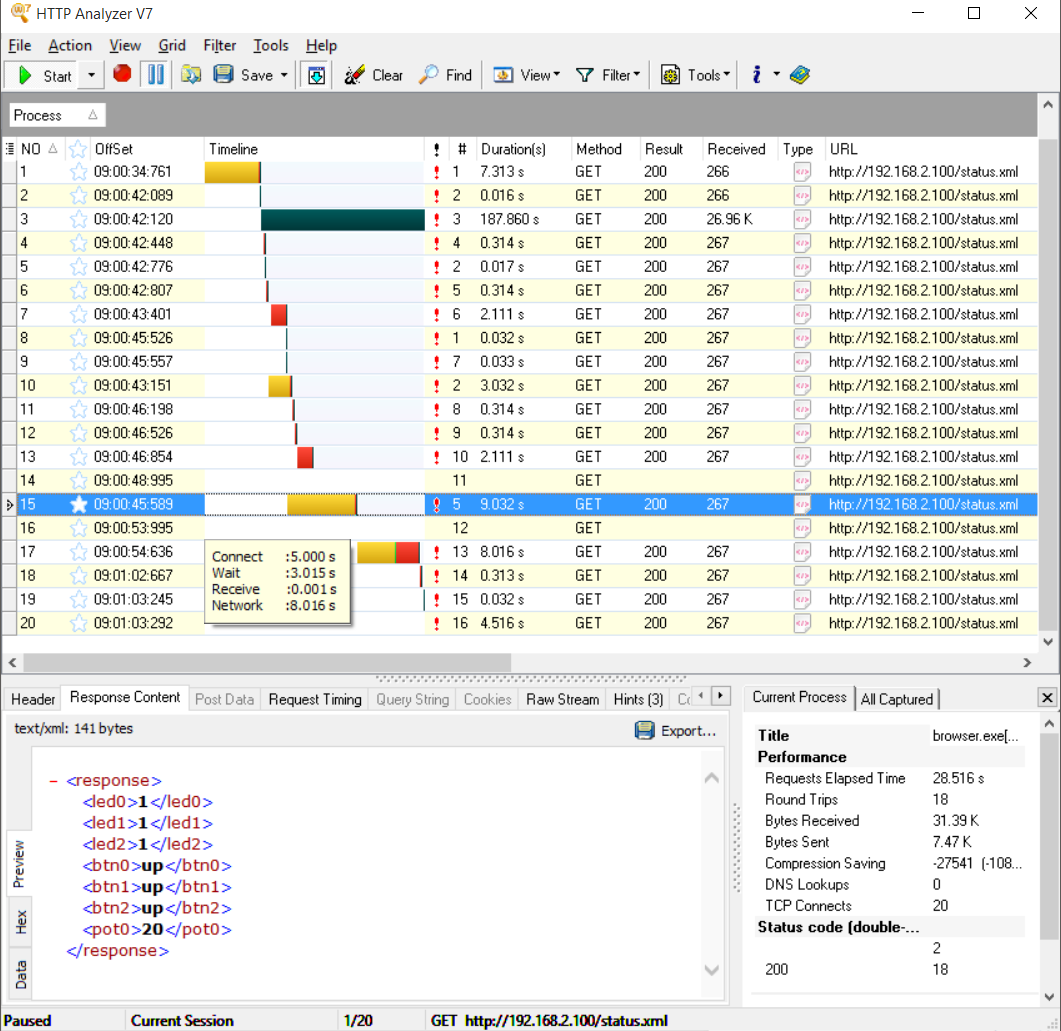The width and height of the screenshot is (1061, 1031).
Task: Switch to the Raw Stream tab
Action: point(562,699)
